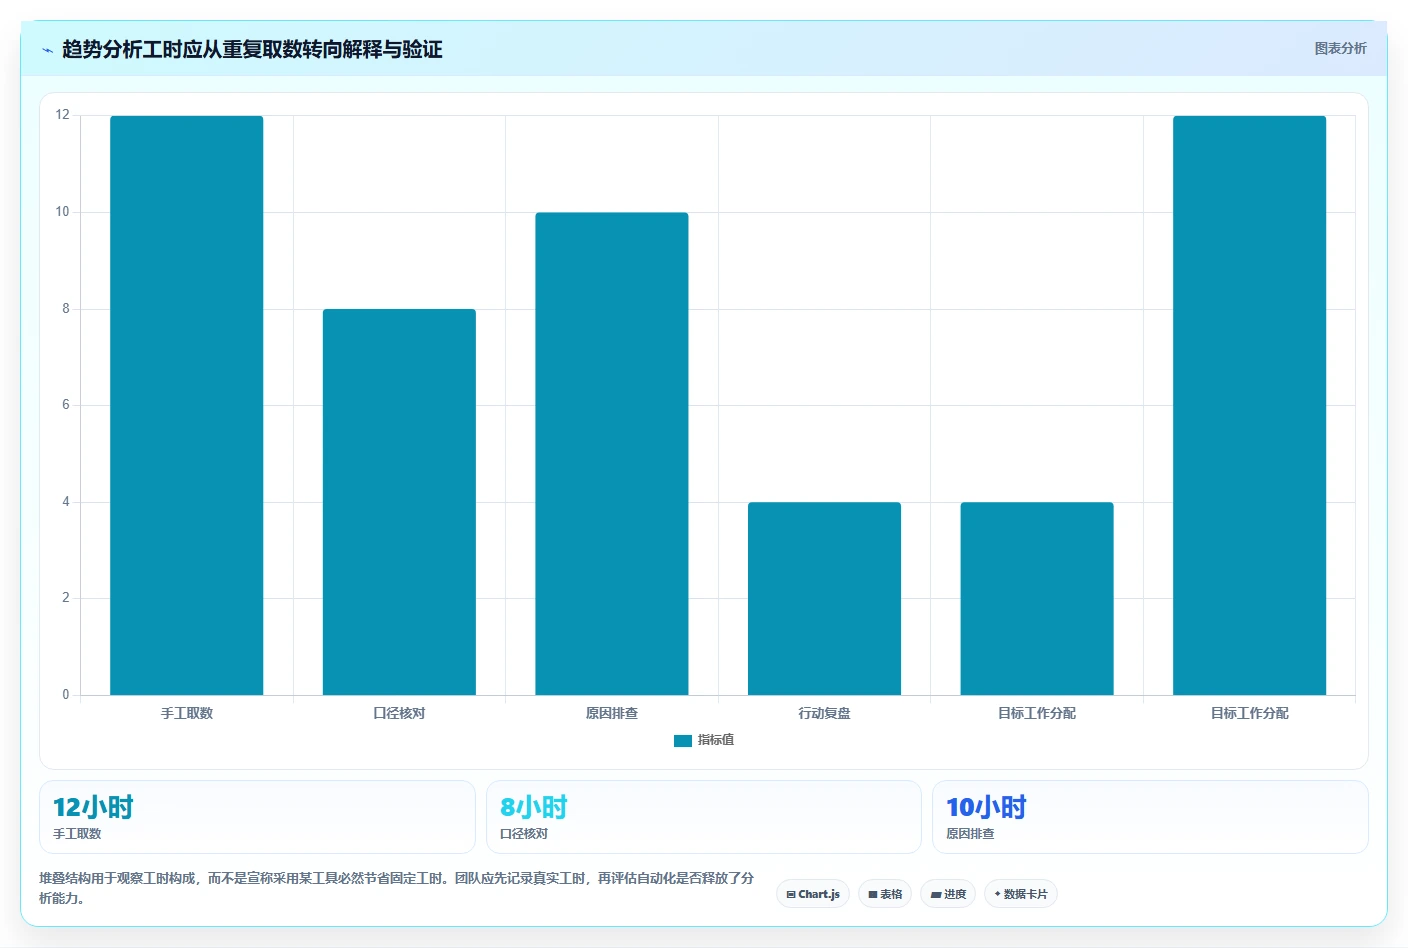Click the 指标值 legend label

(x=716, y=740)
